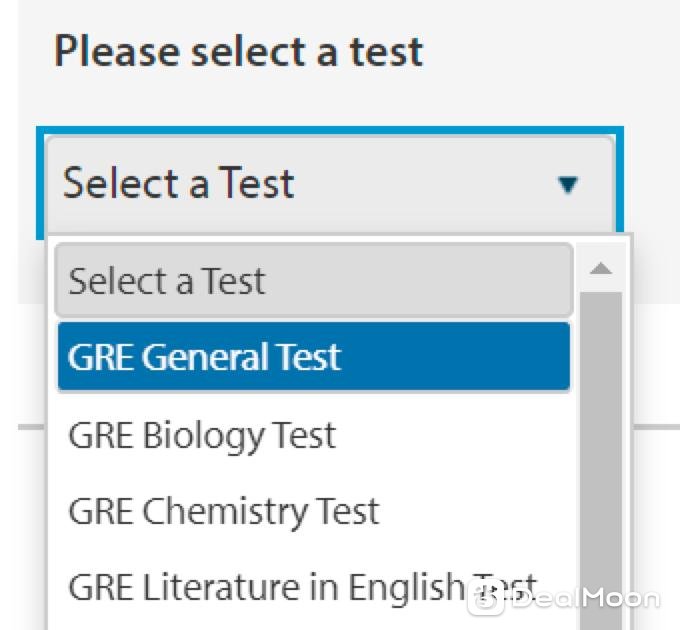Click the Select a Test text in combo box
Screen dimensions: 680x630
pos(179,183)
